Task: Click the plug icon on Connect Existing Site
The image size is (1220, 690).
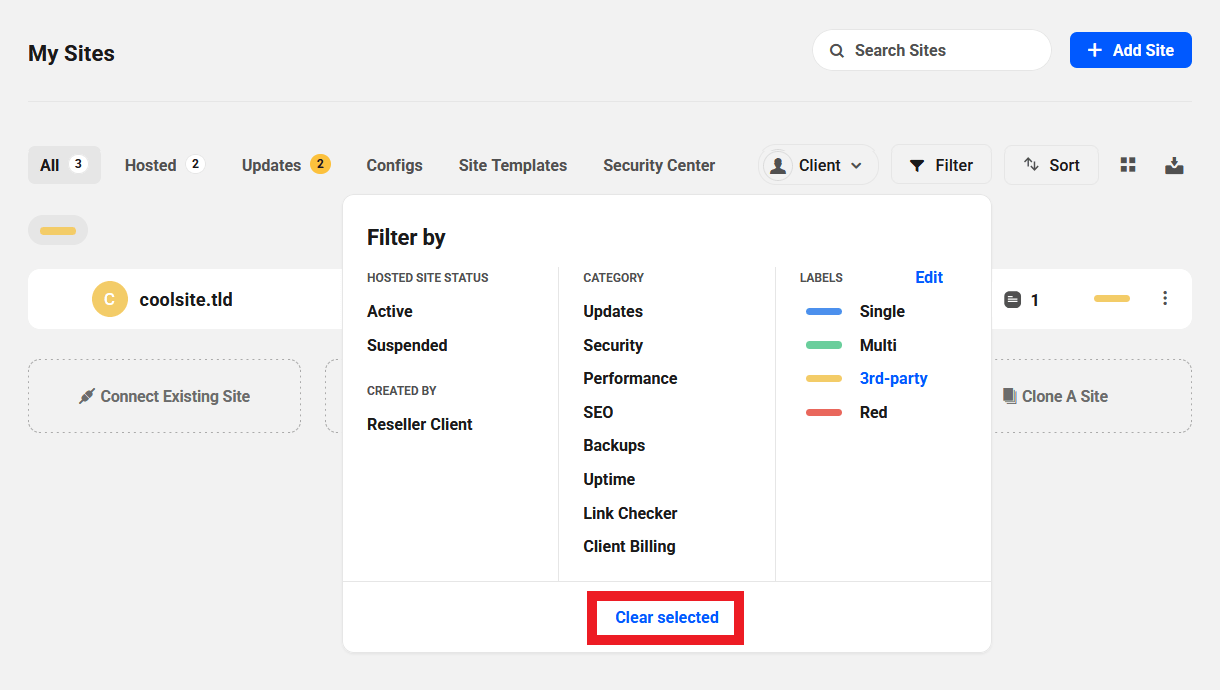Action: coord(87,396)
